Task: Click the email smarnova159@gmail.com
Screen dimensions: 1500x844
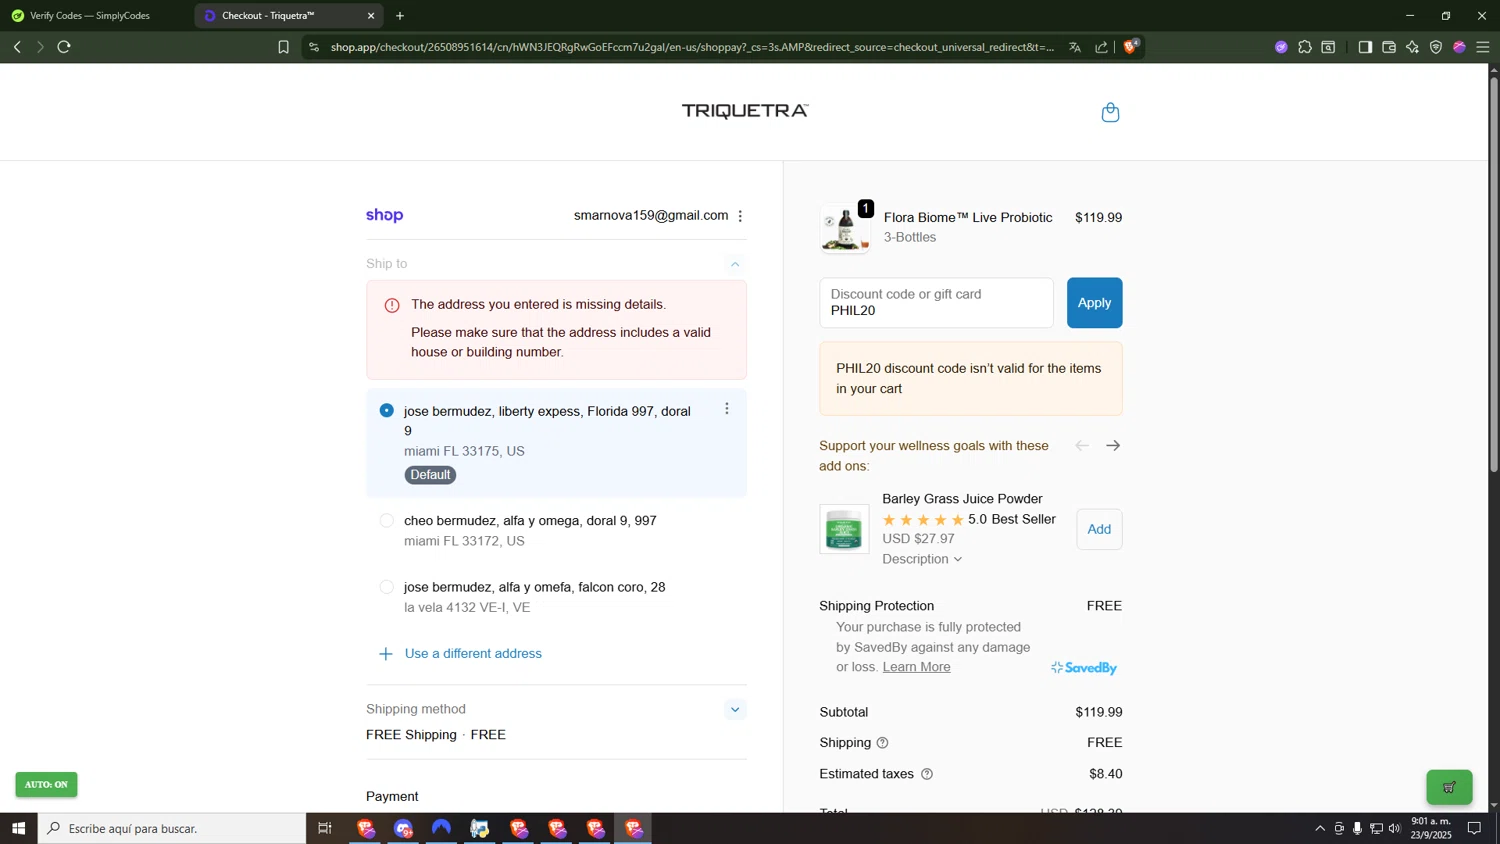Action: pyautogui.click(x=651, y=216)
